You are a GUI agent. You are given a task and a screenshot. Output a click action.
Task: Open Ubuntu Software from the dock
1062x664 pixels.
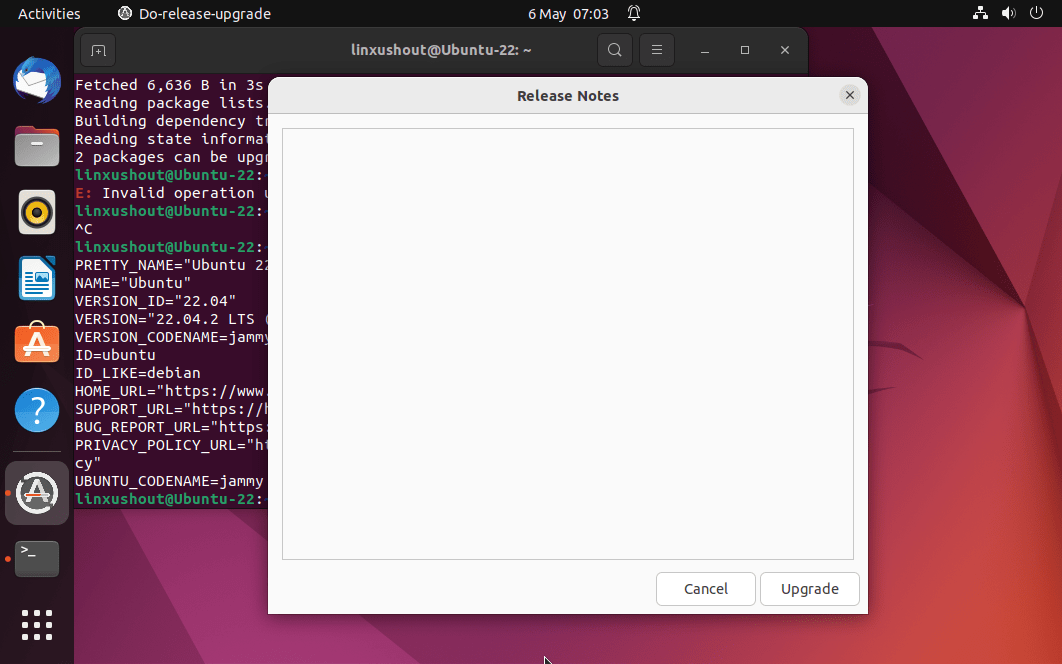click(37, 343)
